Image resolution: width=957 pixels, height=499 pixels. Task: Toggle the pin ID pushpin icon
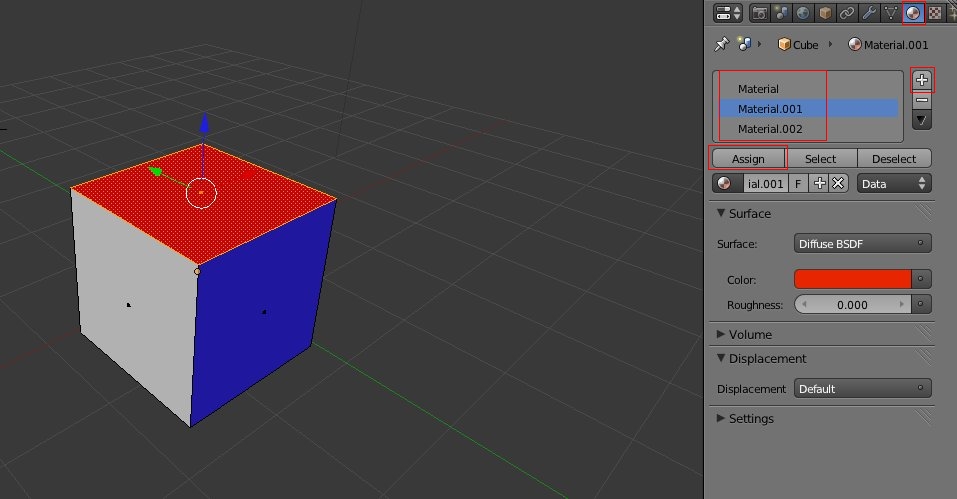click(722, 44)
